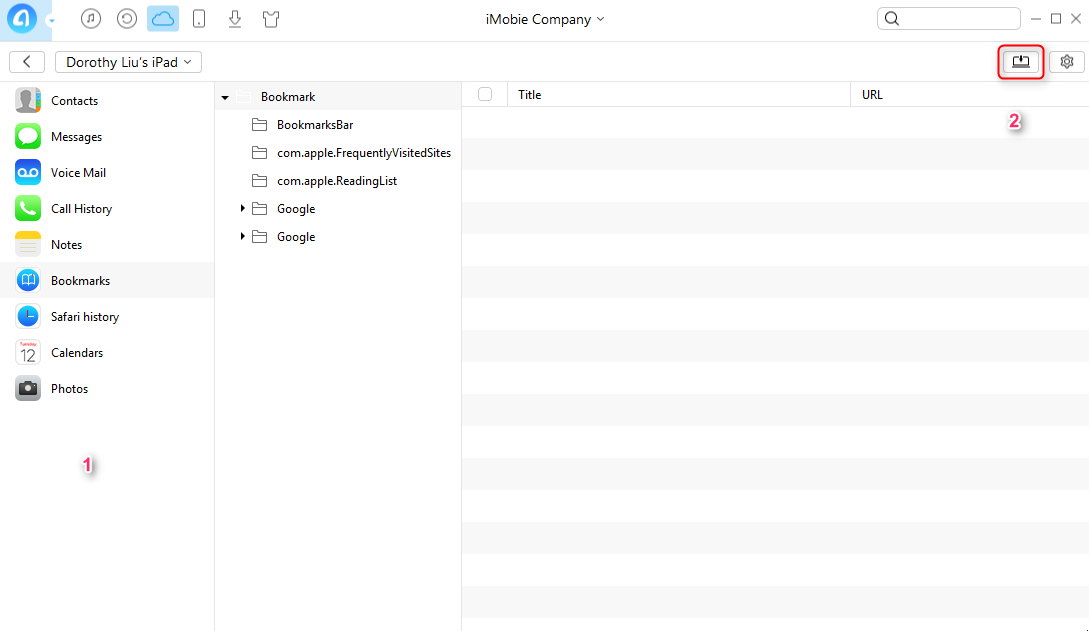Open the dropdown arrow beside the AnyTrans logo
1089x631 pixels.
(51, 20)
